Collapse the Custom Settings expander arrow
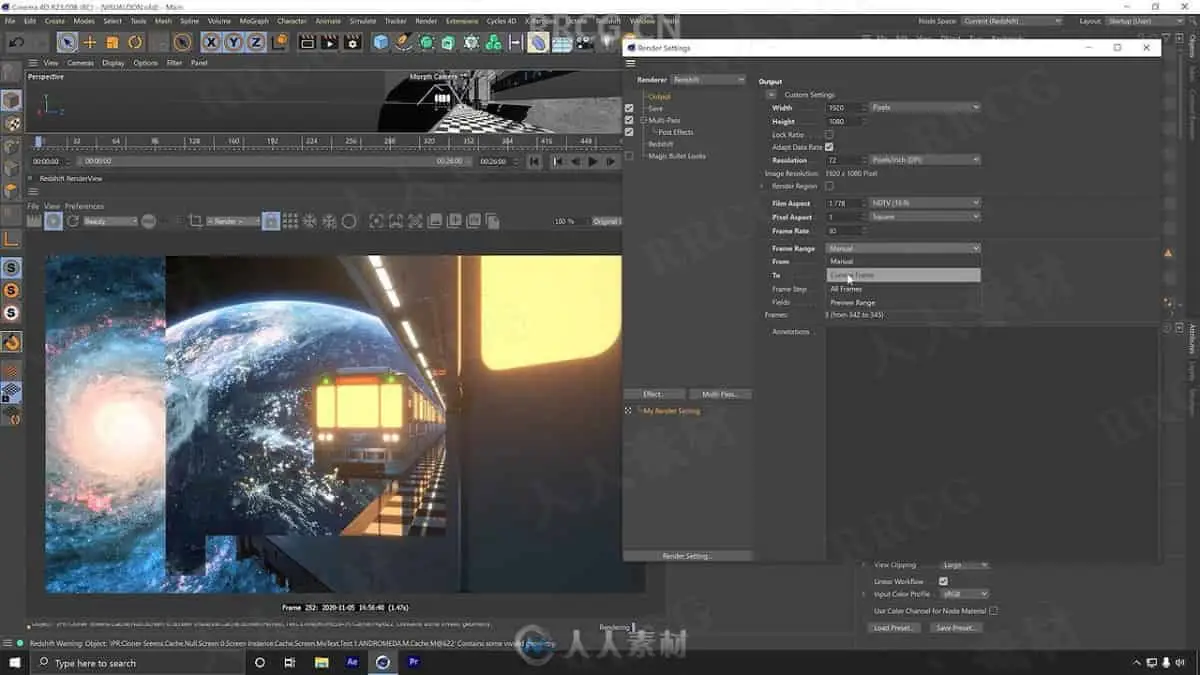Viewport: 1200px width, 675px height. (771, 95)
